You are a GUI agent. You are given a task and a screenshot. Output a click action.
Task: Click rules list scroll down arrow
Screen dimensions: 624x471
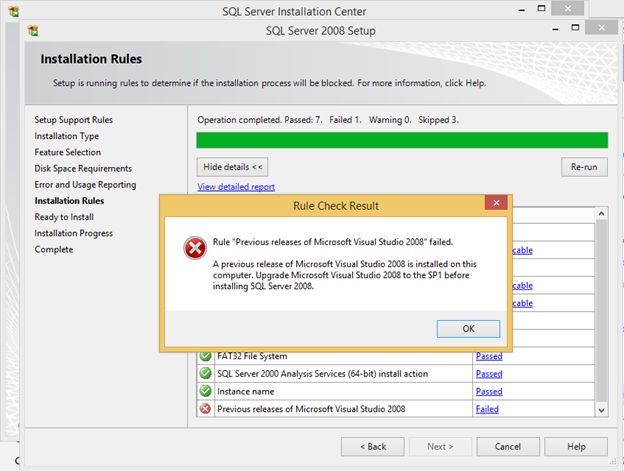(601, 410)
